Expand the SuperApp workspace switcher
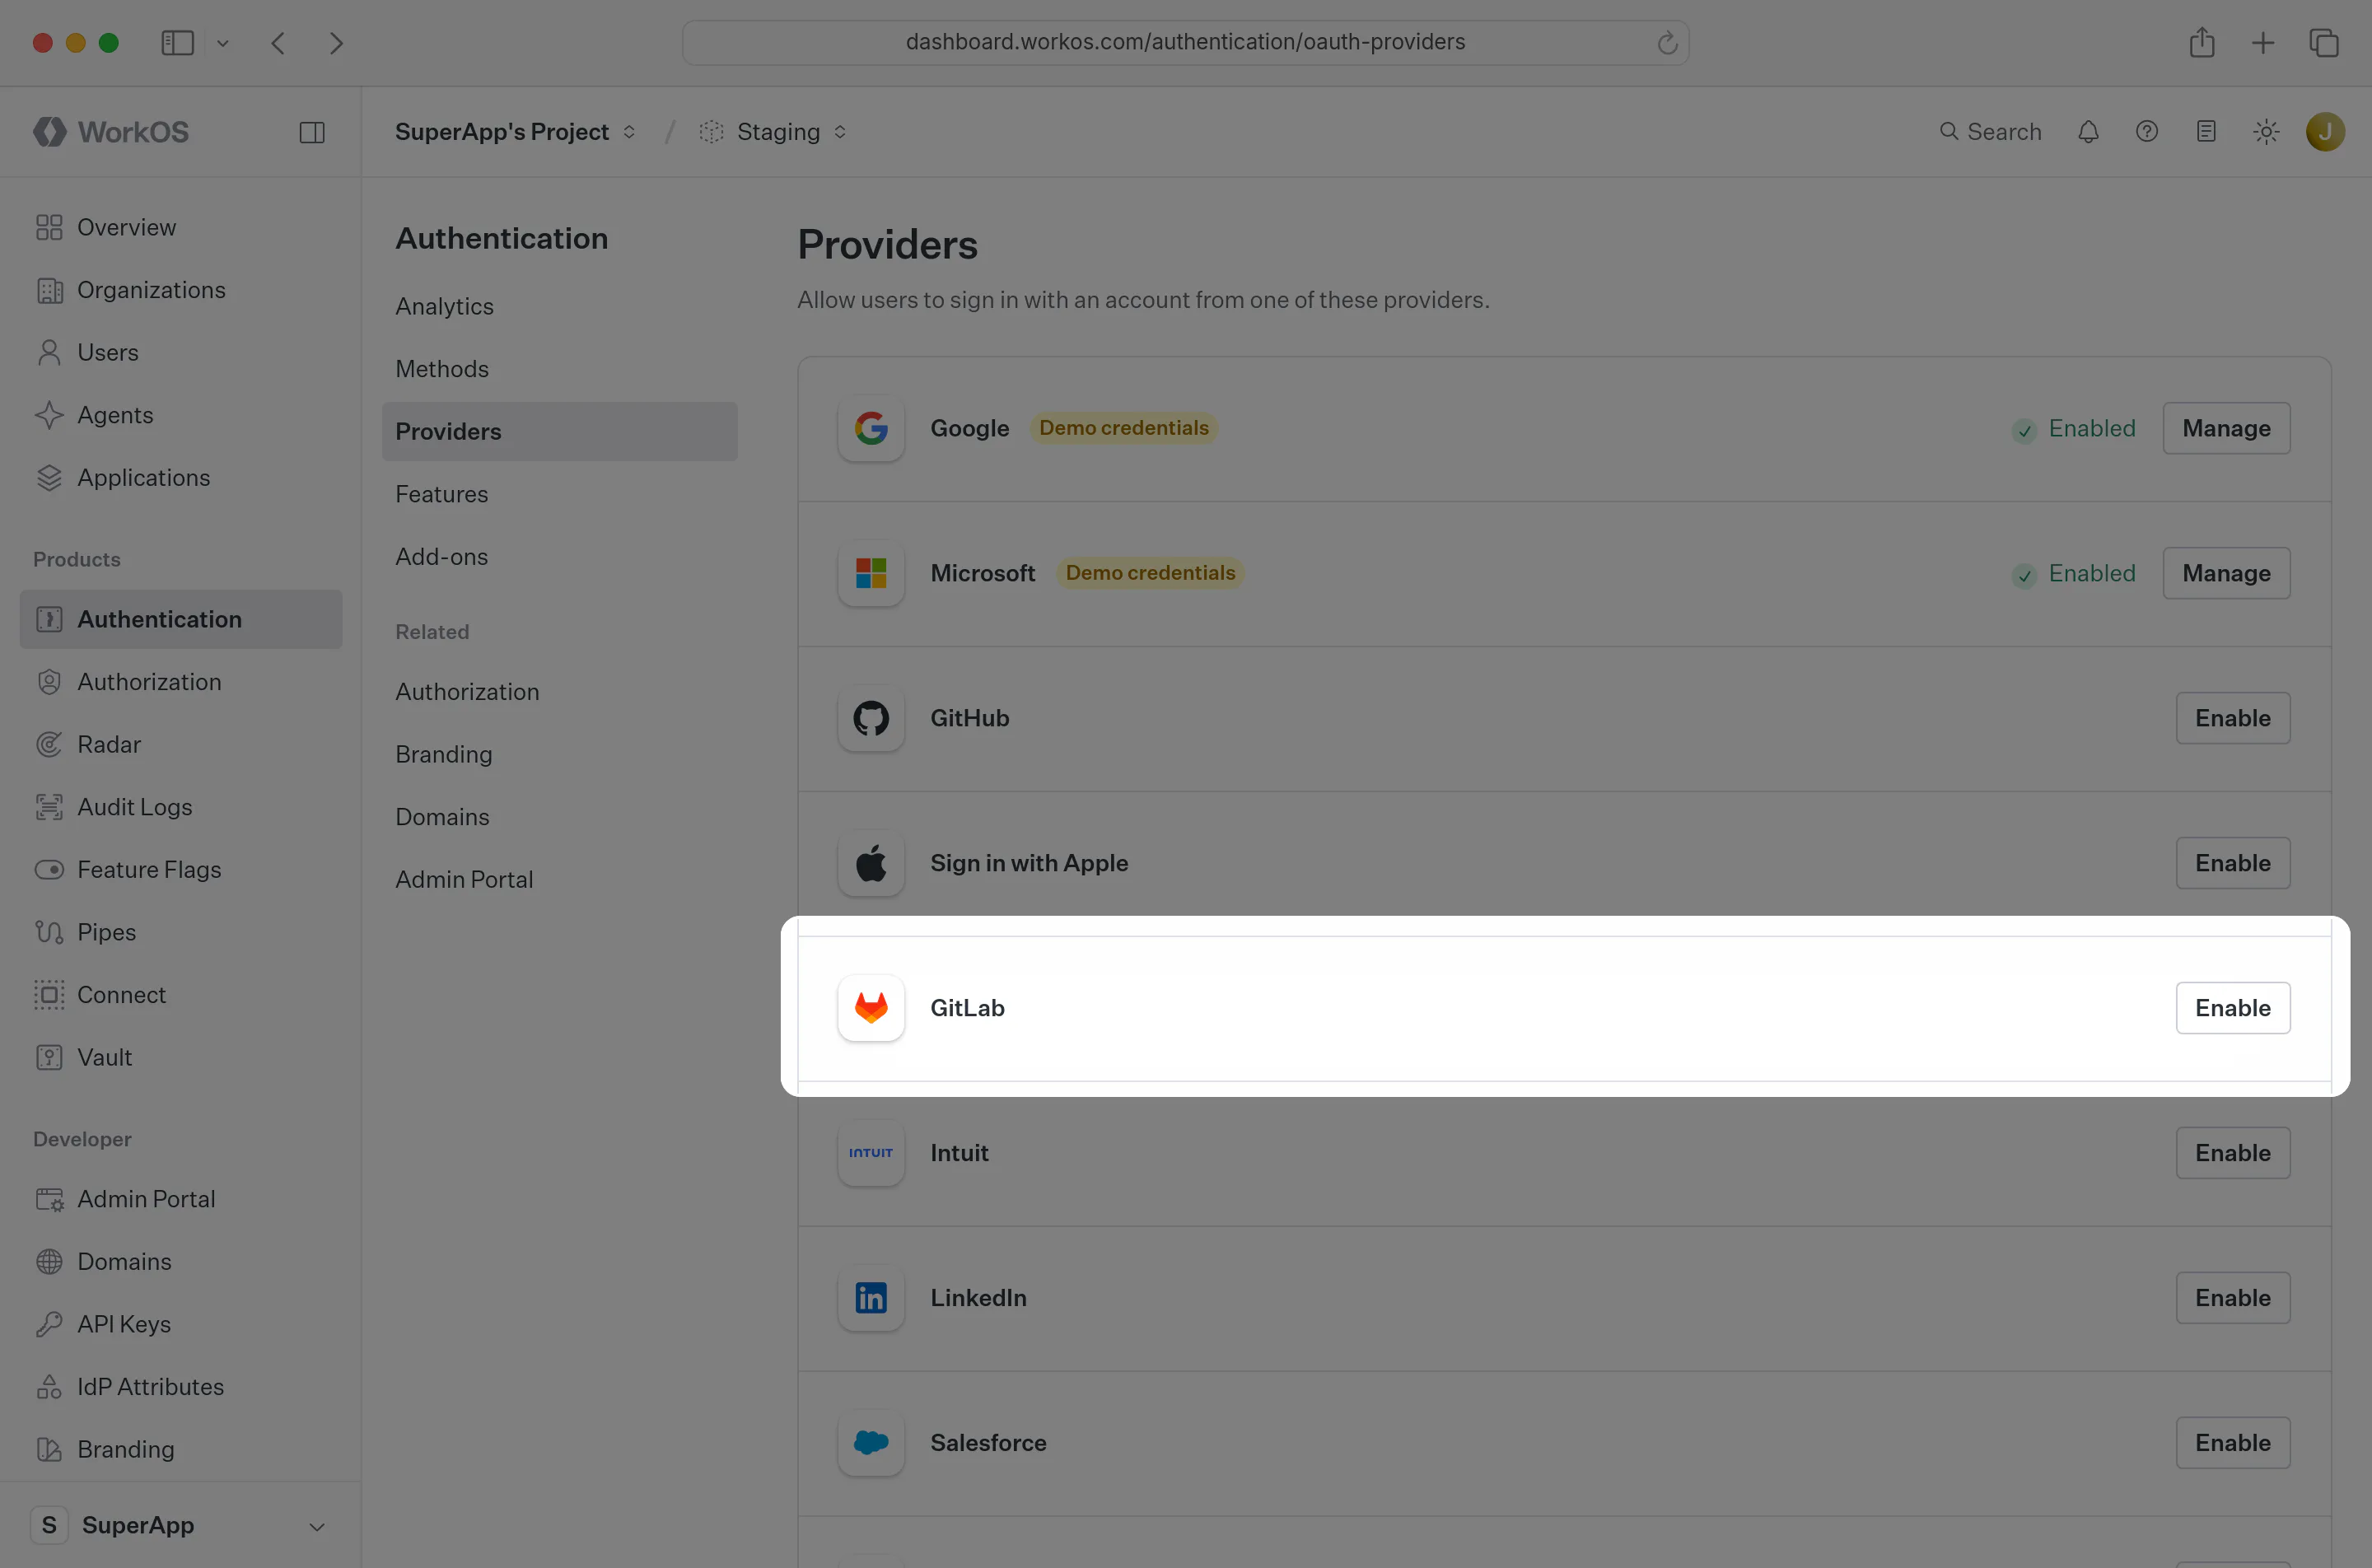The height and width of the screenshot is (1568, 2372). 181,1525
